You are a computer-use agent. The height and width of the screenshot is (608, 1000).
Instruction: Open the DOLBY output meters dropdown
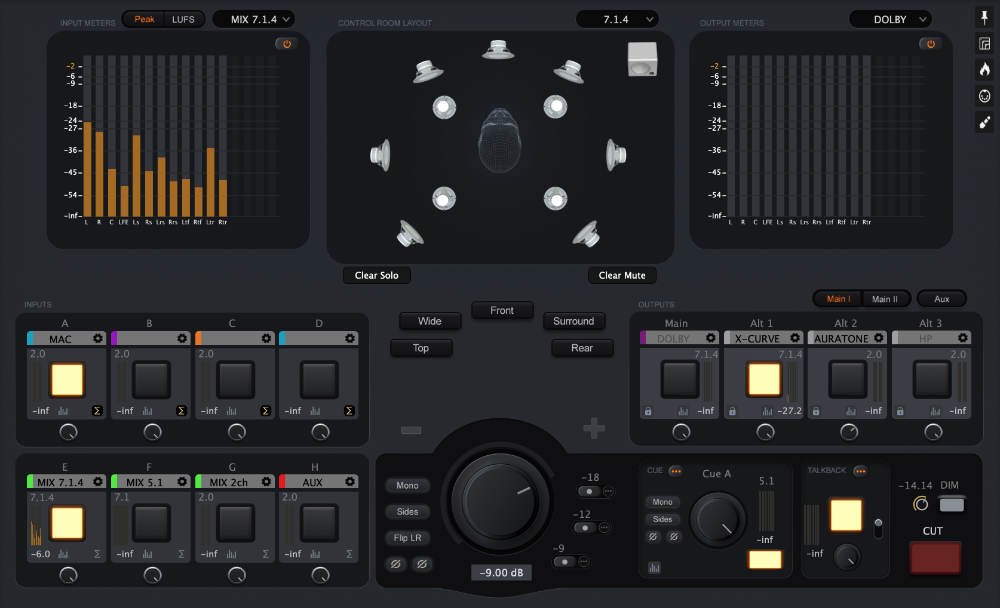pyautogui.click(x=890, y=17)
